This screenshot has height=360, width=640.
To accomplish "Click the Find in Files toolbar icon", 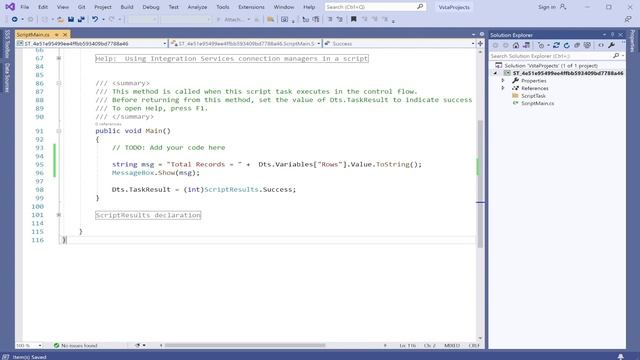I will 270,19.
